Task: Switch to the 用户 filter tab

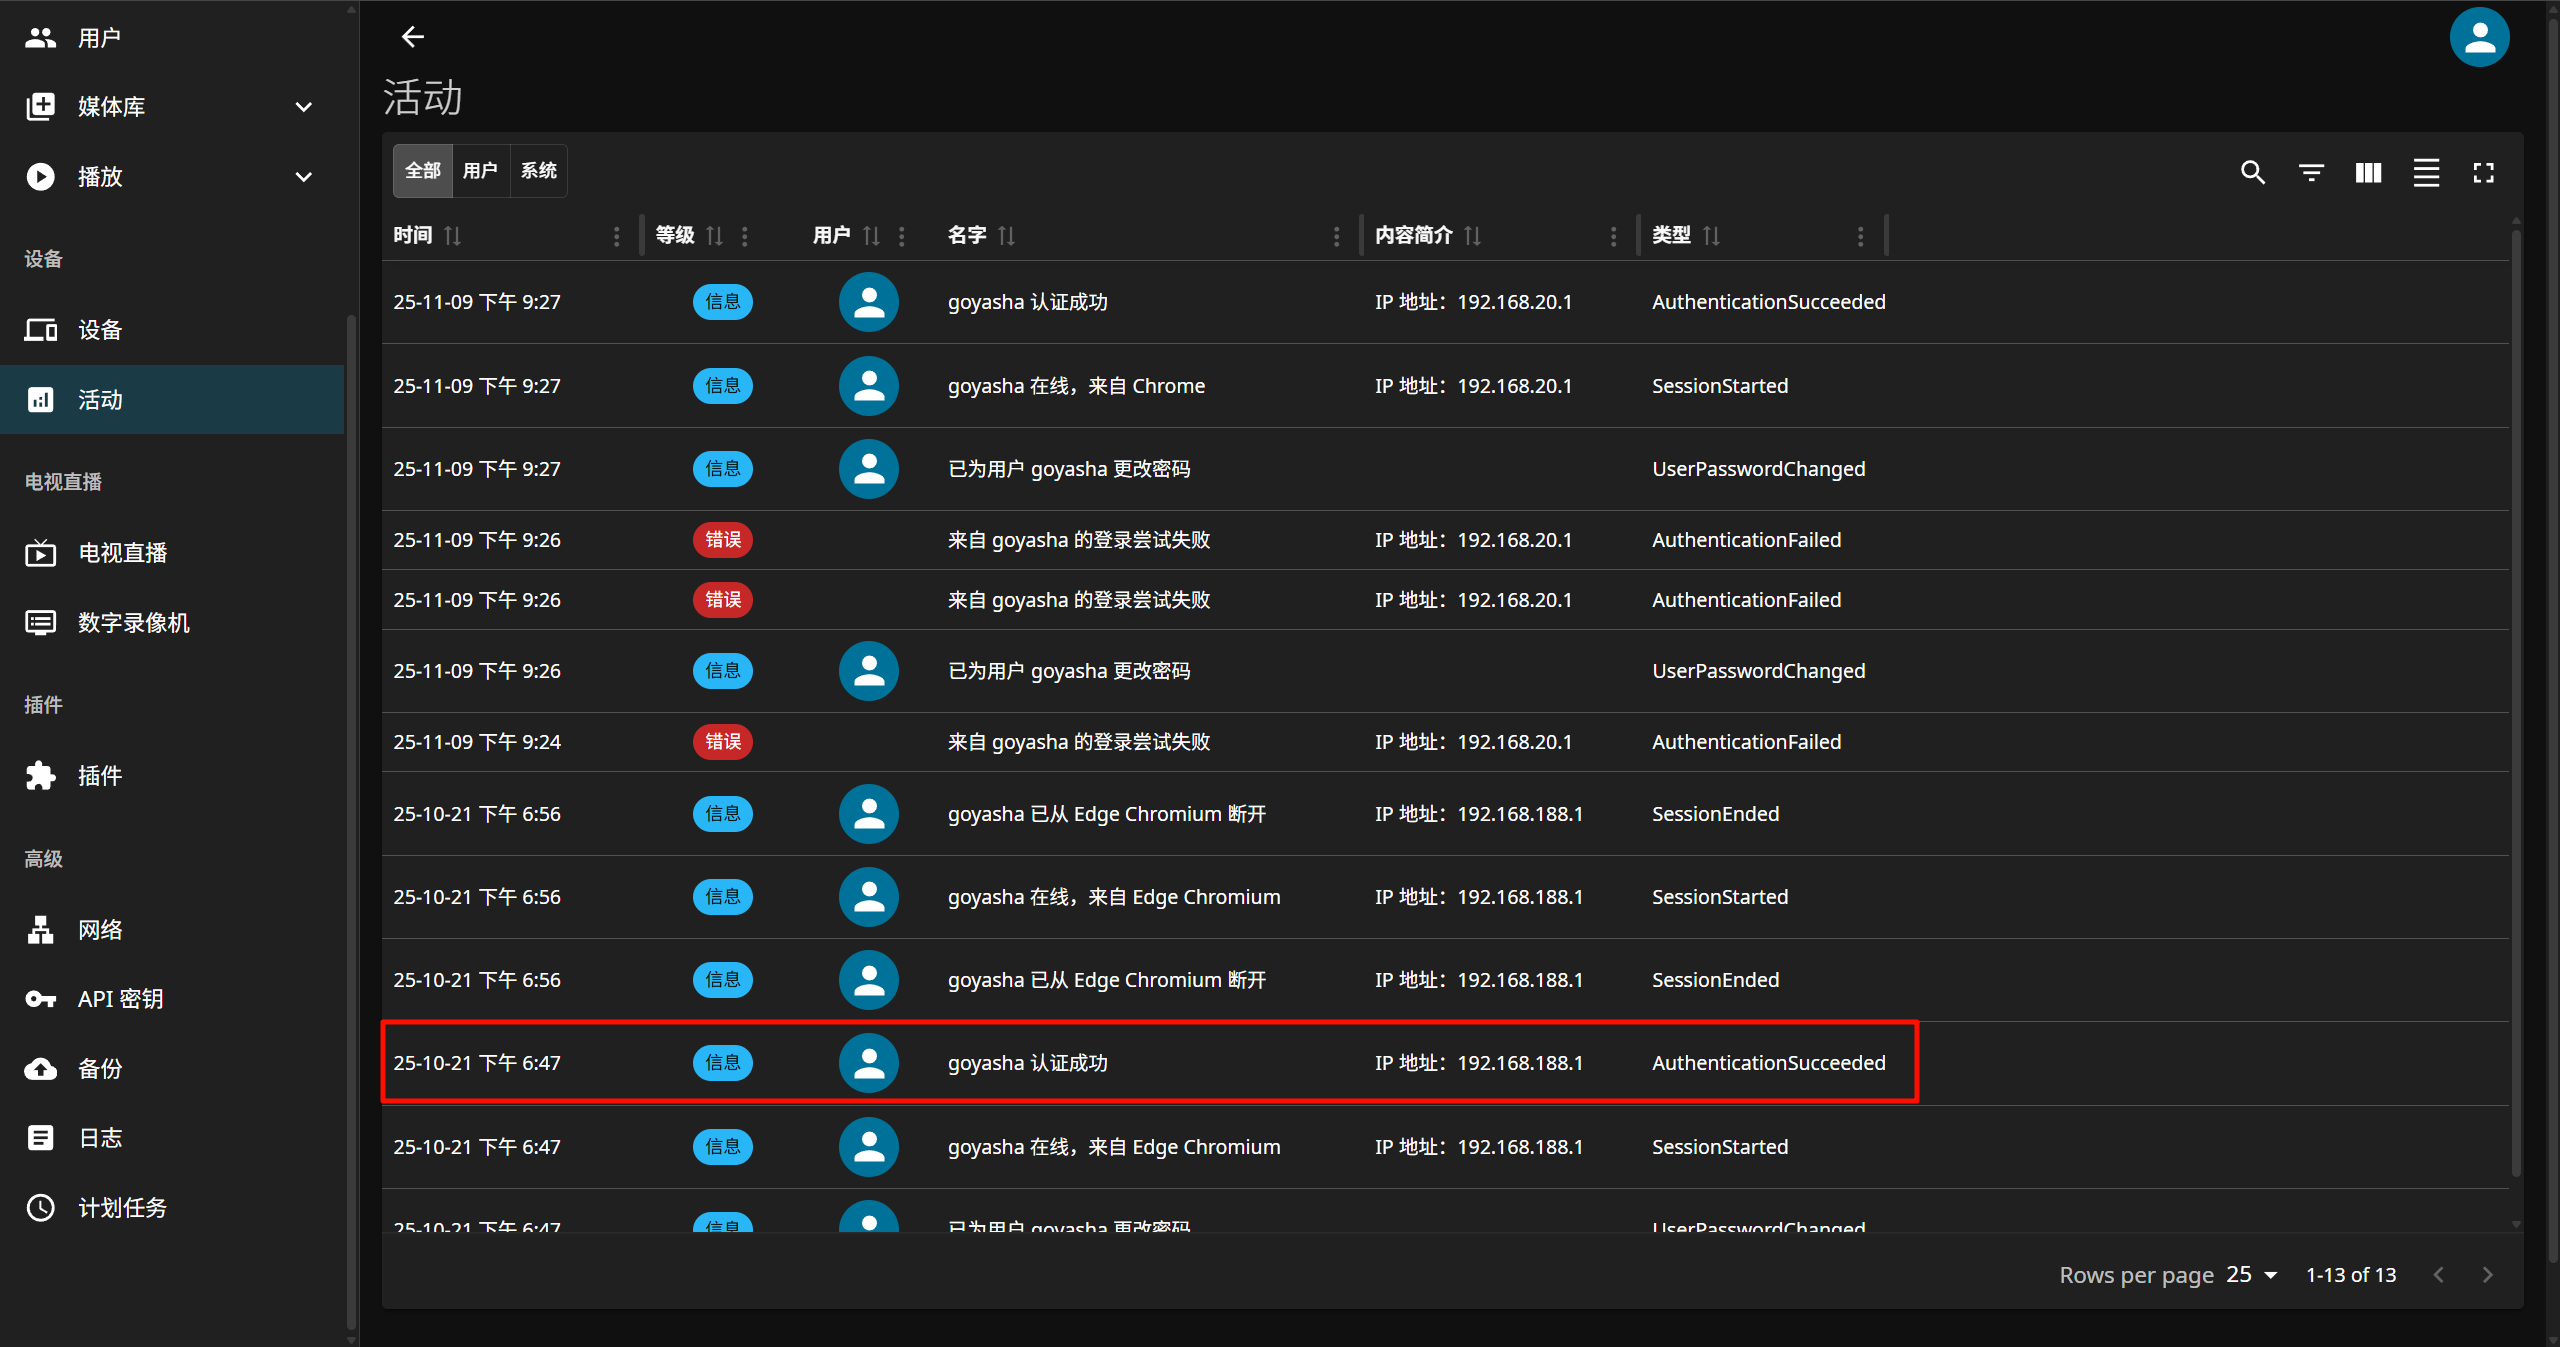Action: (480, 171)
